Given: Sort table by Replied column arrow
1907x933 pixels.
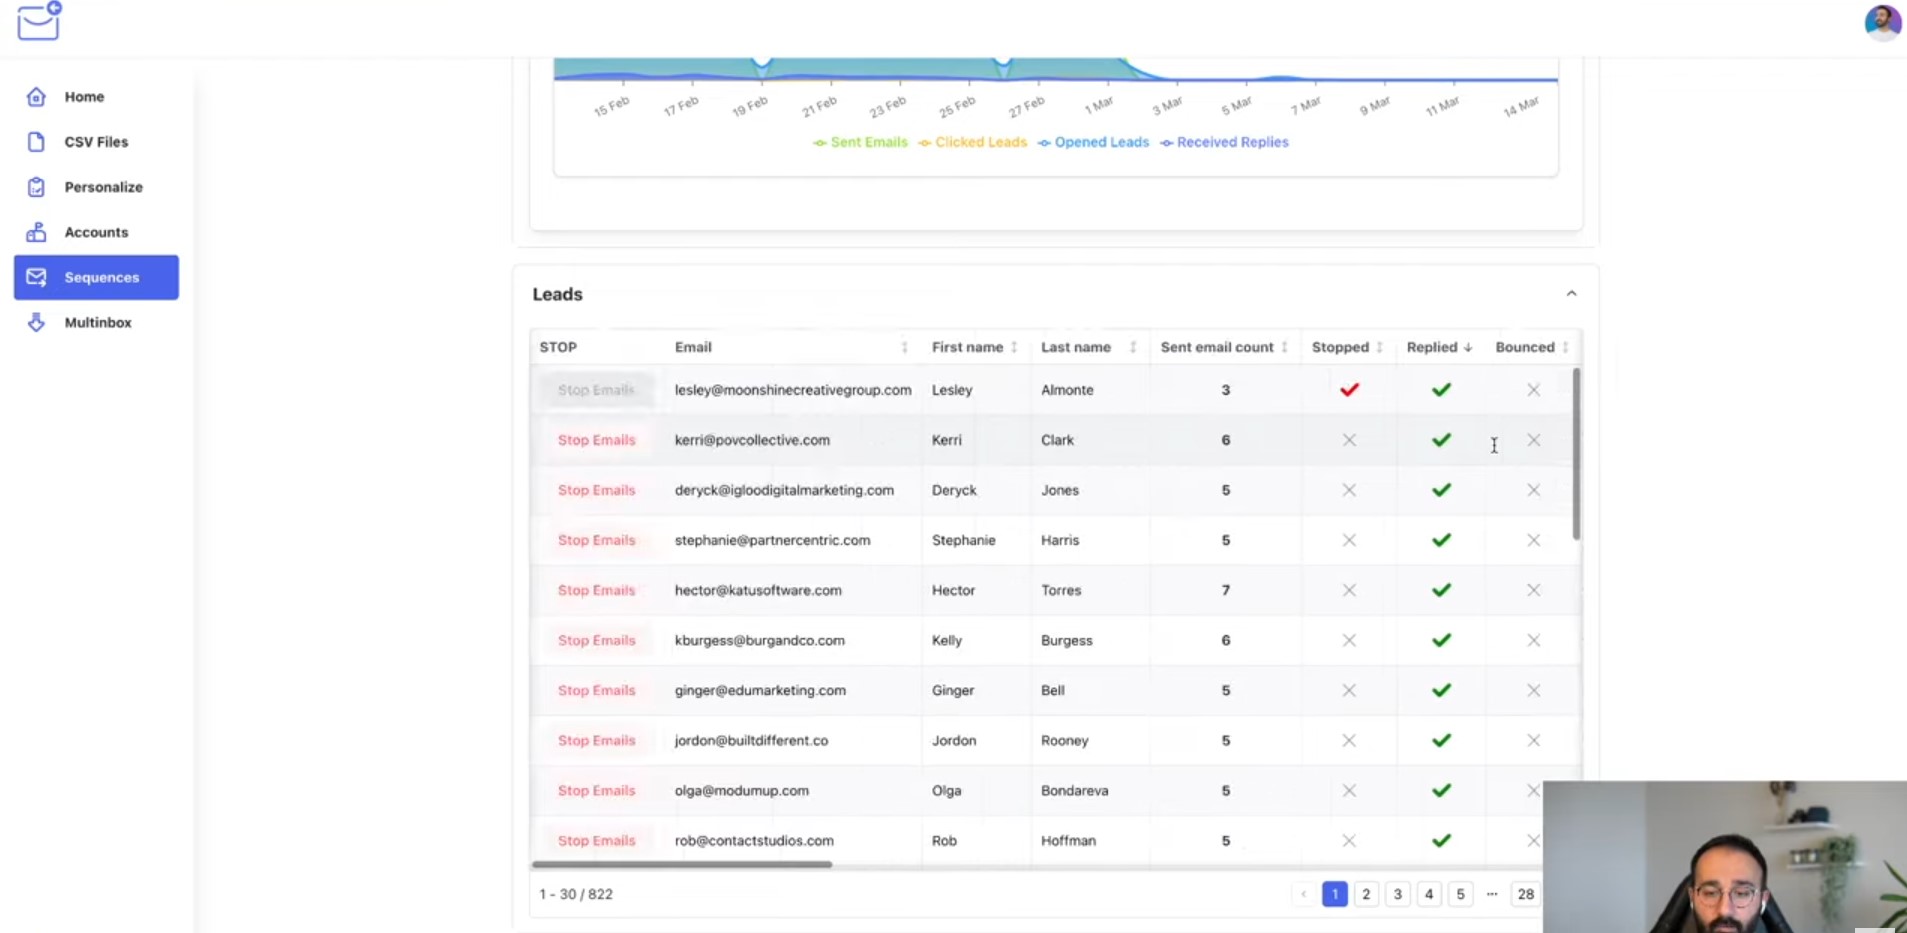Looking at the screenshot, I should point(1468,347).
